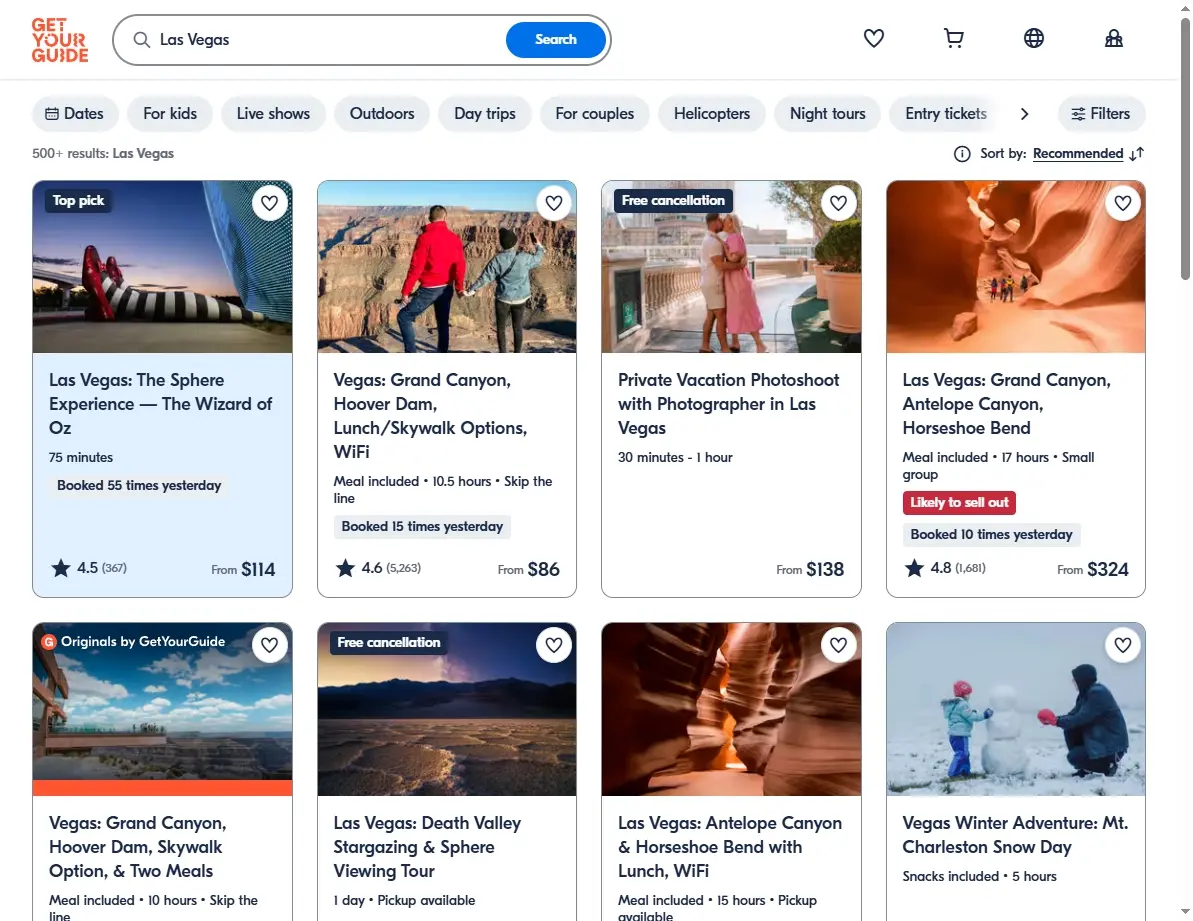This screenshot has height=921, width=1193.
Task: Click Booked 15 times yesterday label
Action: tap(422, 526)
